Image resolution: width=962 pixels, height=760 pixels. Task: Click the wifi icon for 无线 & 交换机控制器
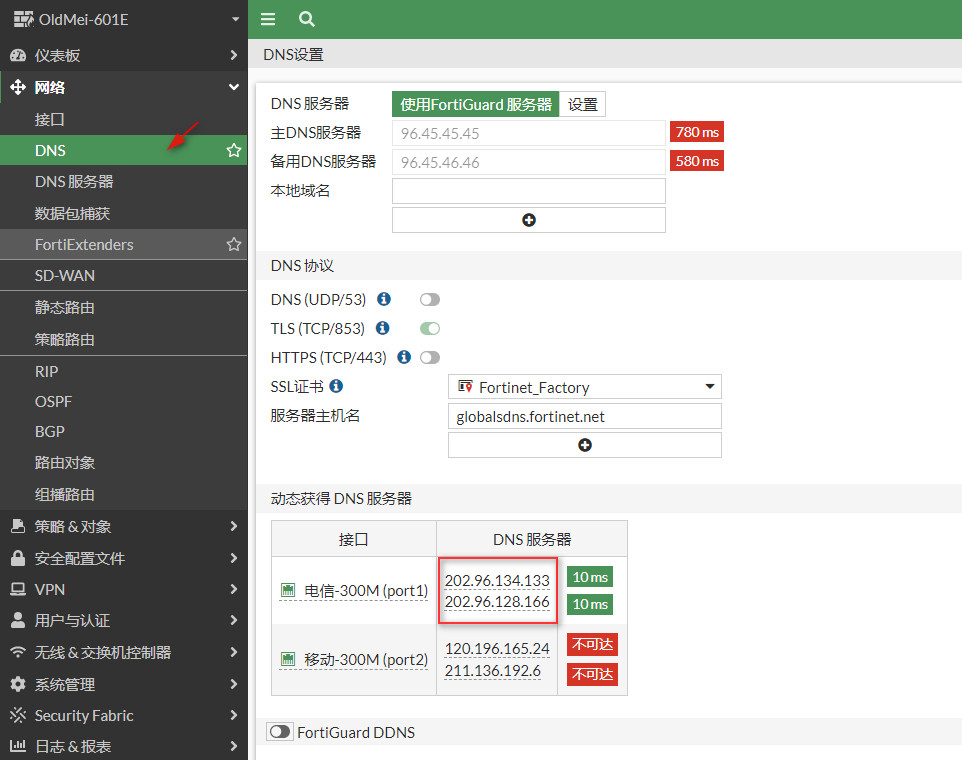point(18,652)
